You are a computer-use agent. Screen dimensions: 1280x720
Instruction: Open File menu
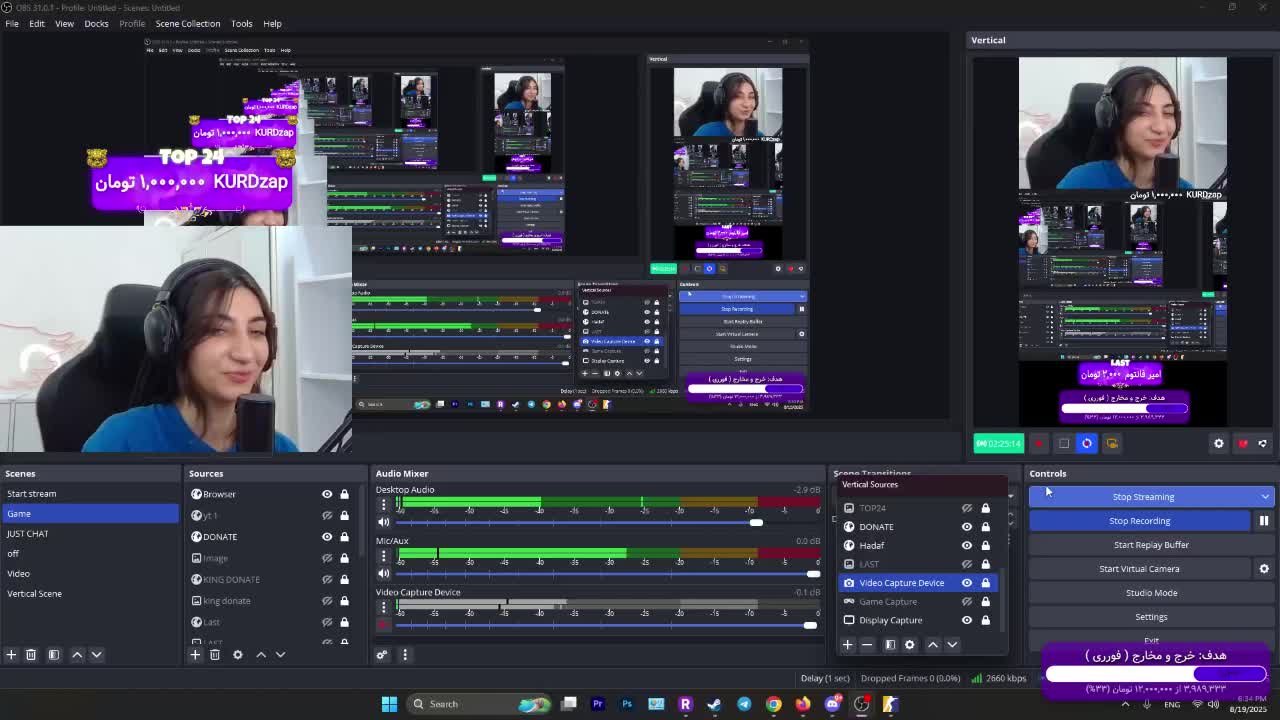tap(12, 23)
